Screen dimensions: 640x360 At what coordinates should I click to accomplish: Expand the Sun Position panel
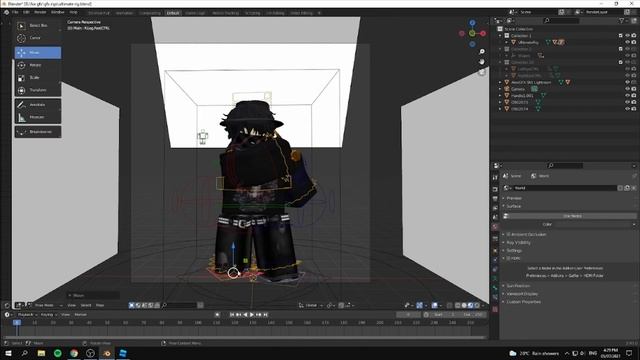(x=518, y=286)
